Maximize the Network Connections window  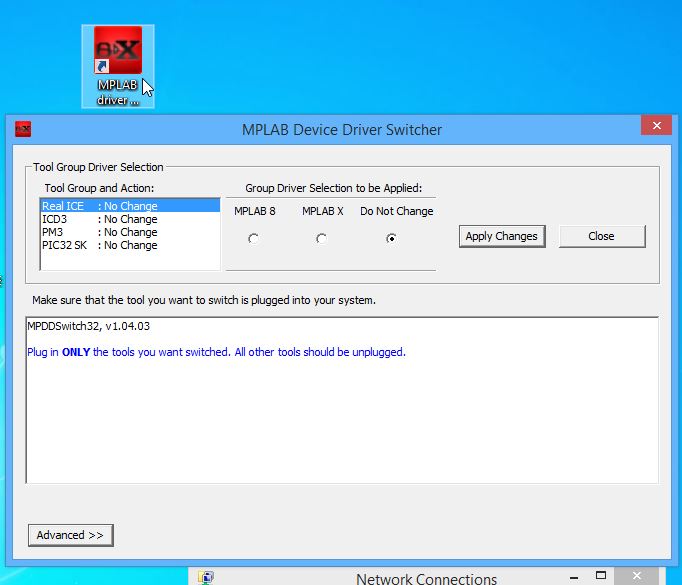[x=601, y=576]
